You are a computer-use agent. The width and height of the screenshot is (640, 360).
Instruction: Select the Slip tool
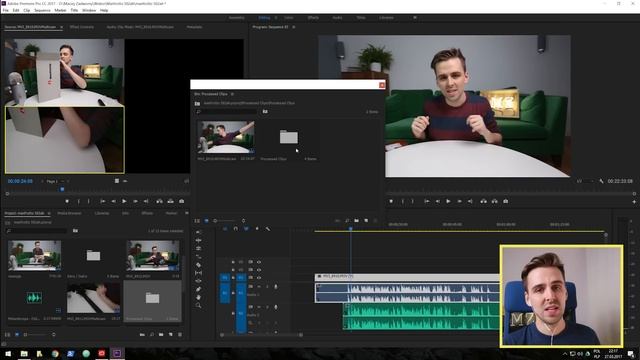pyautogui.click(x=198, y=273)
